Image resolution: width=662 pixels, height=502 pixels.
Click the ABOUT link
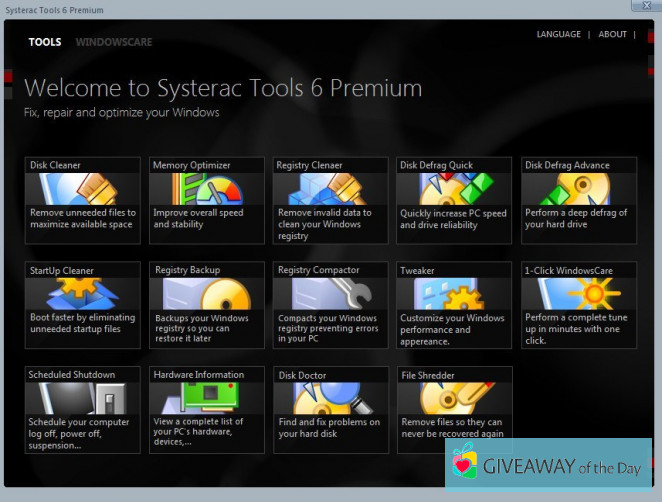[612, 34]
